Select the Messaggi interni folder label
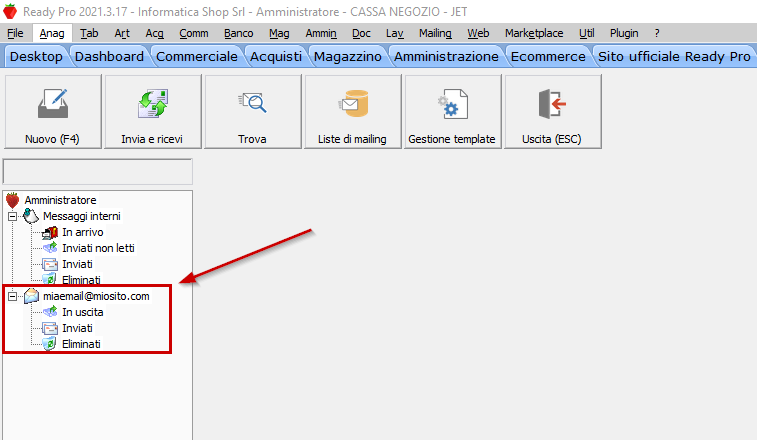757x440 pixels. [x=82, y=216]
